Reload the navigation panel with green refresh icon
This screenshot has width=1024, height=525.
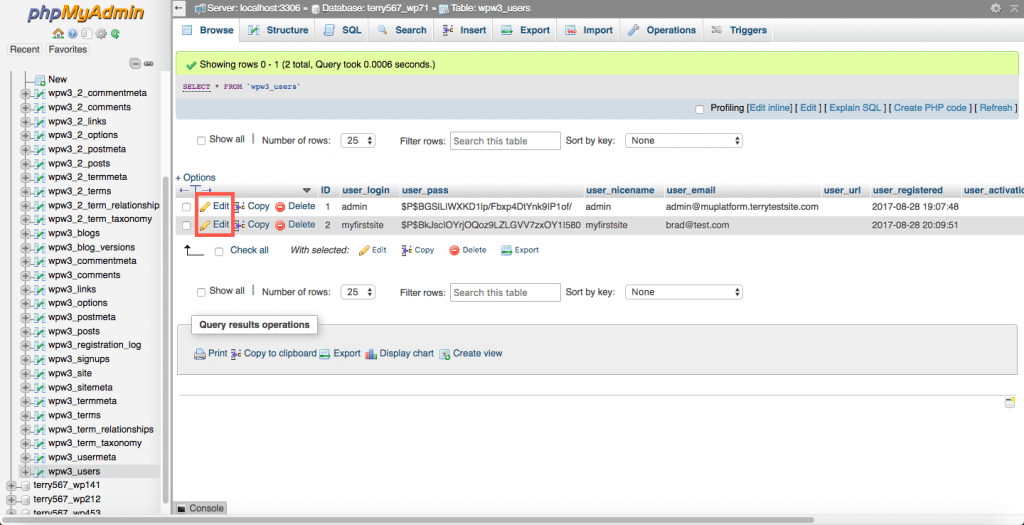click(116, 33)
